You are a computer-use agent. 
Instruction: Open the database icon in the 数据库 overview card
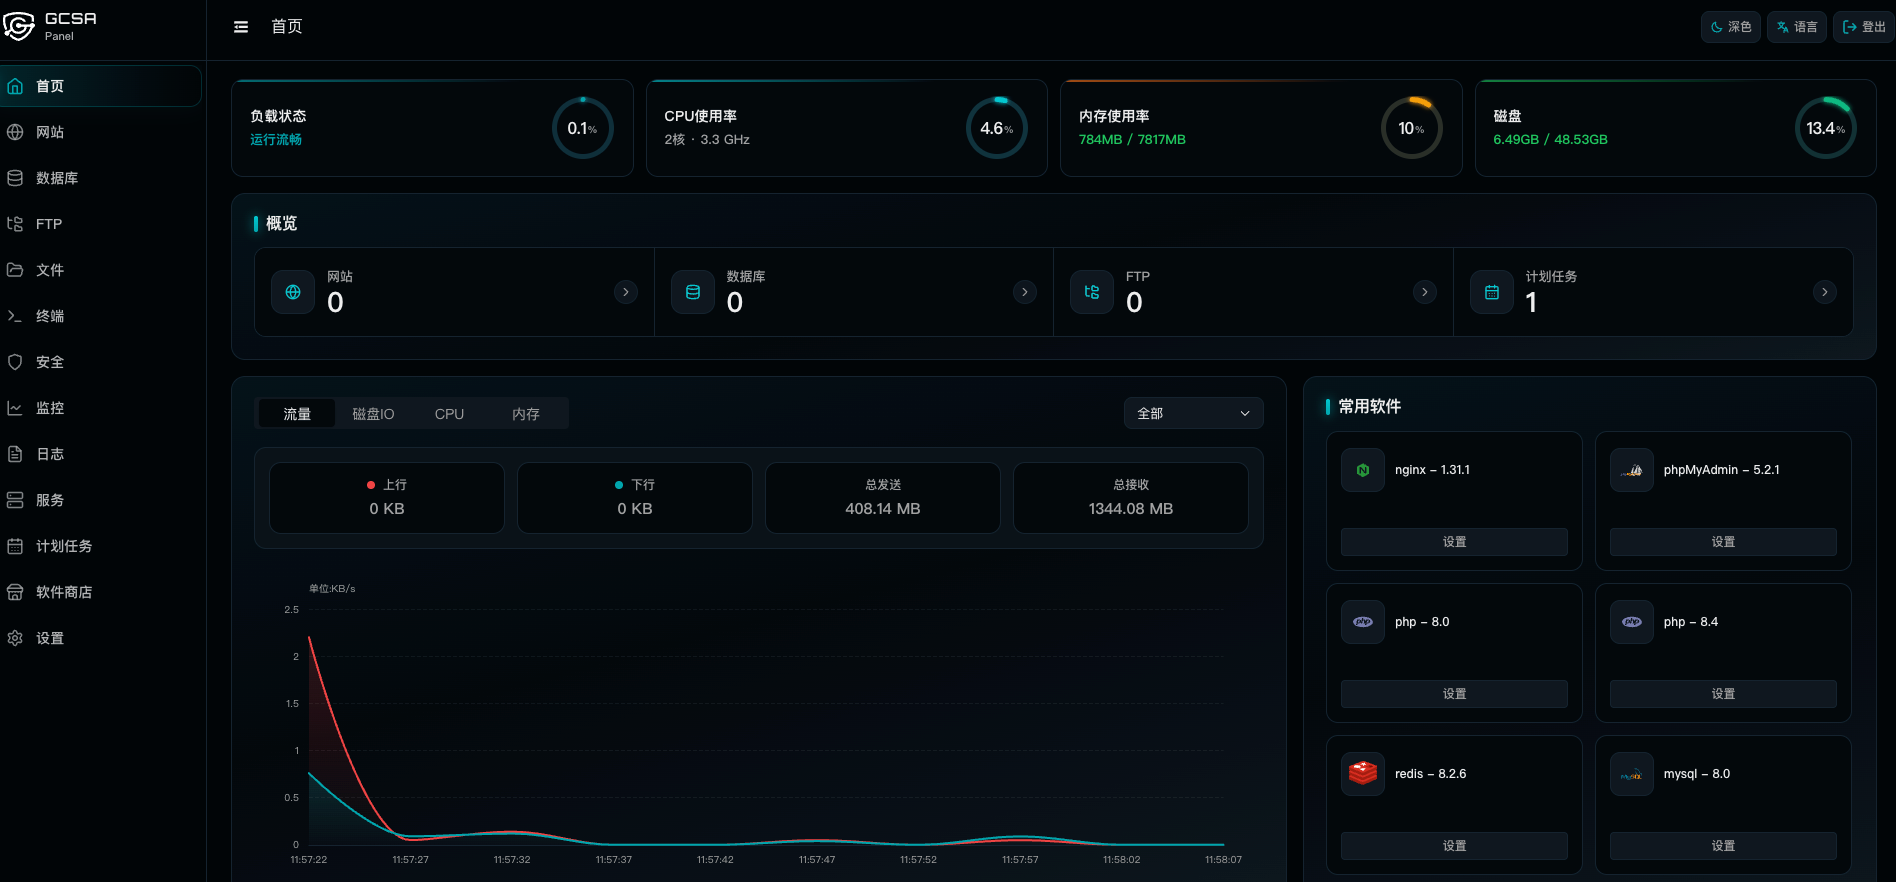click(693, 292)
